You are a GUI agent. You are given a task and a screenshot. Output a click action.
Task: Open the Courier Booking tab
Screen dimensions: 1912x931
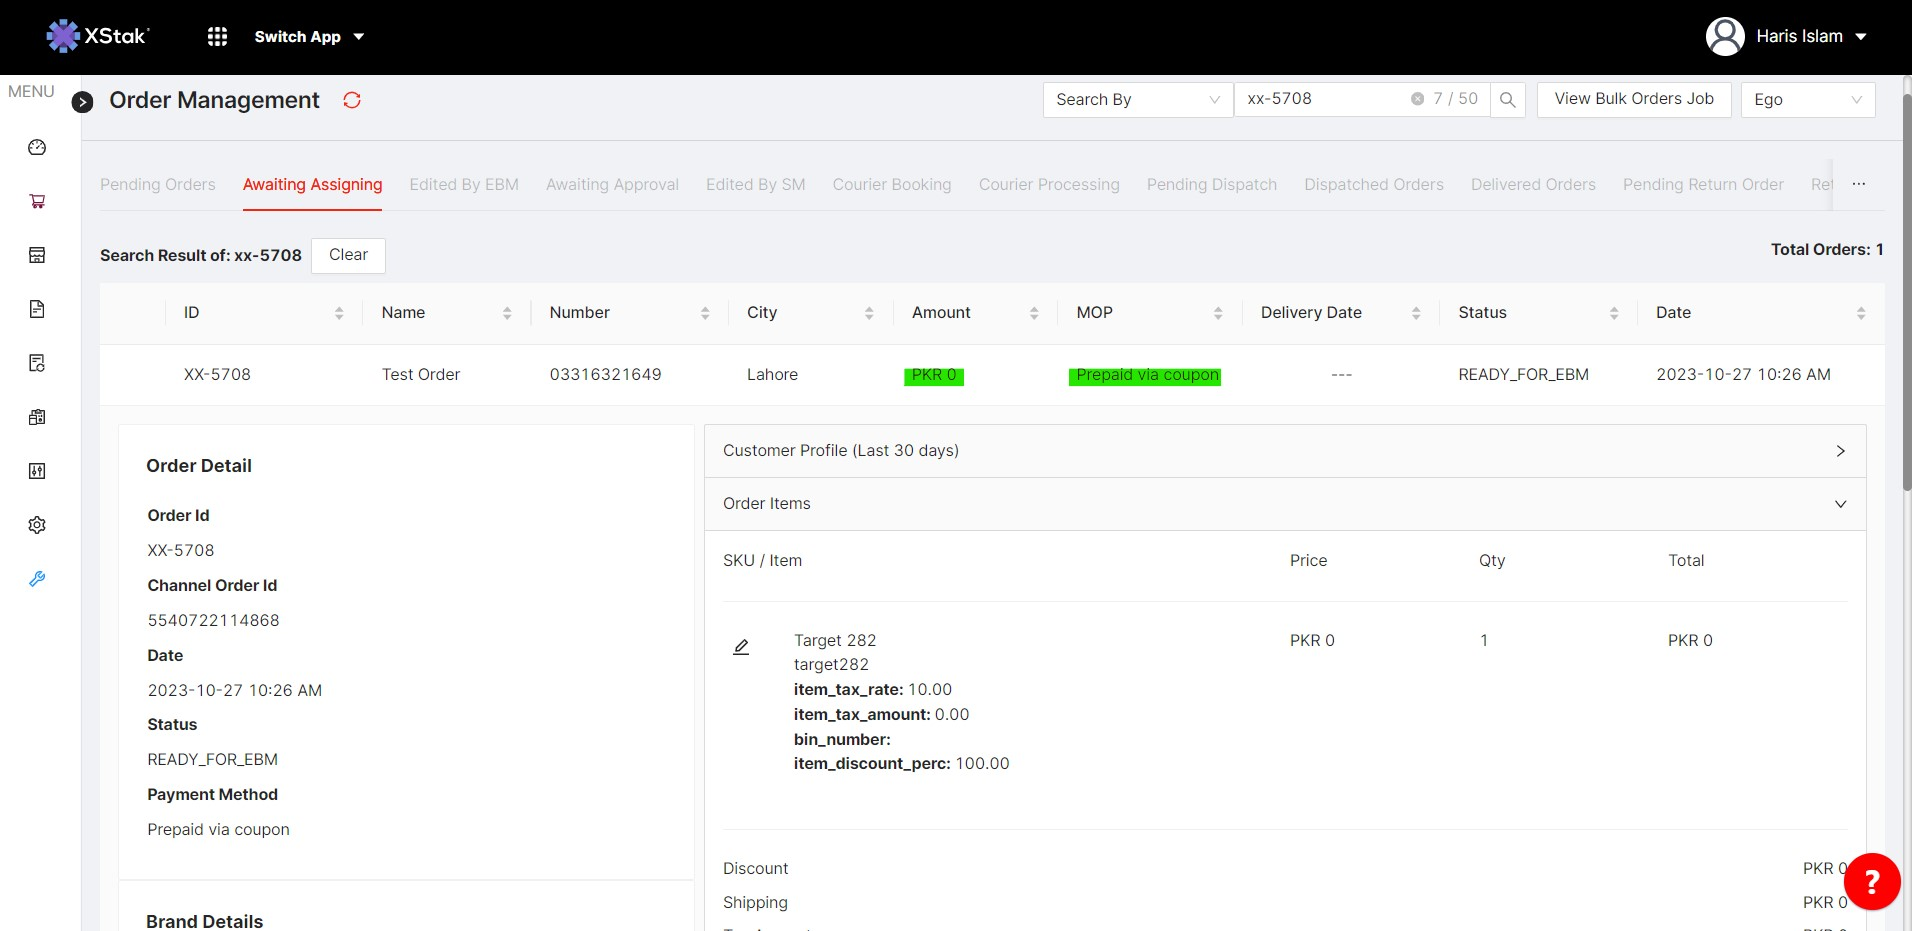point(892,185)
